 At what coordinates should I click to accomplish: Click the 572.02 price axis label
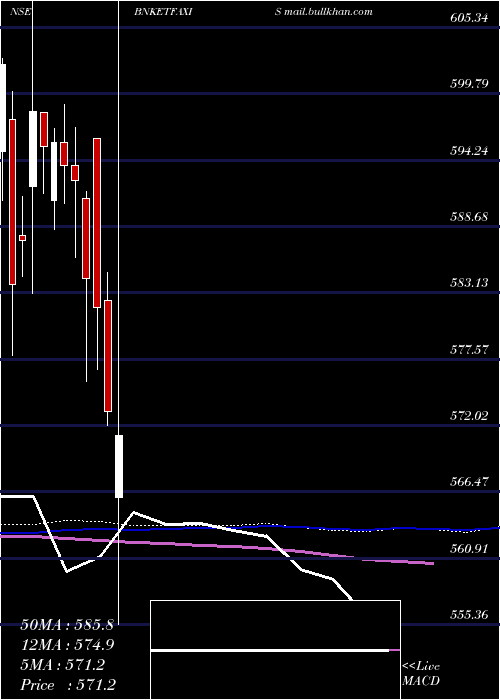click(x=469, y=416)
